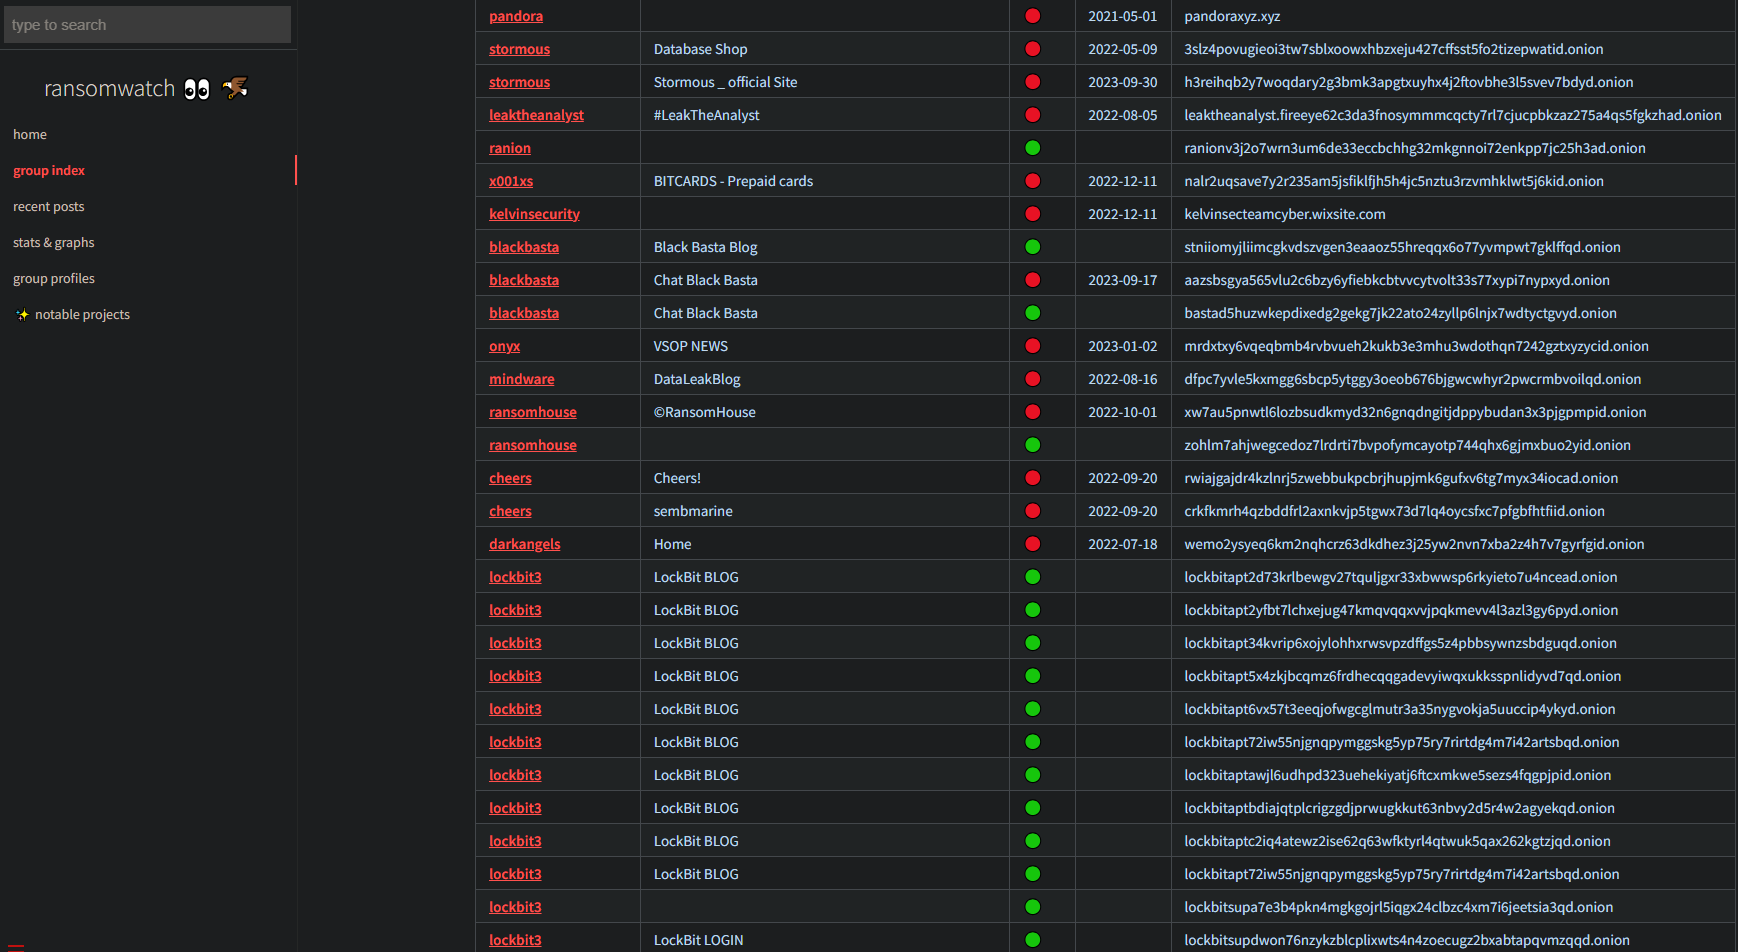
Task: Open the stormous link for official Site
Action: 519,82
